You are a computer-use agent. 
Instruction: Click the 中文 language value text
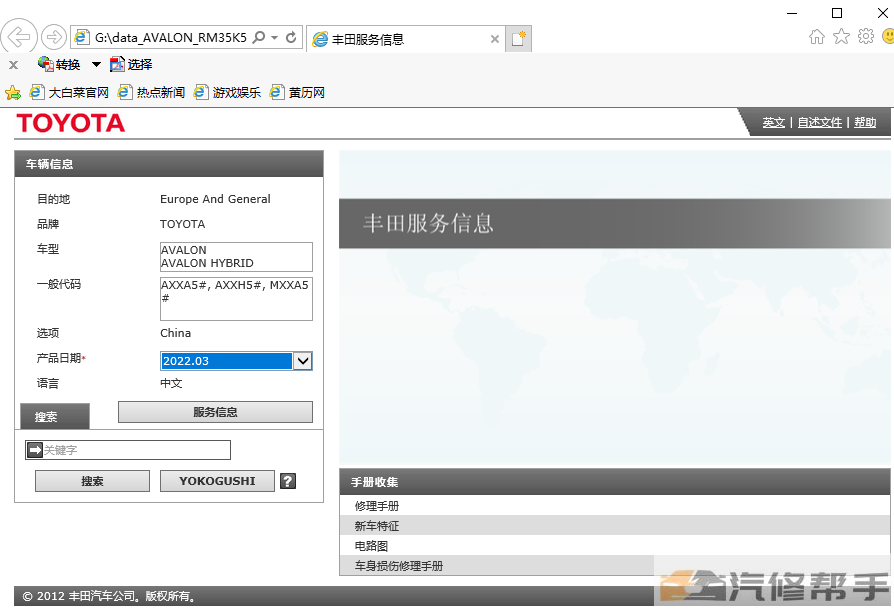click(x=171, y=383)
